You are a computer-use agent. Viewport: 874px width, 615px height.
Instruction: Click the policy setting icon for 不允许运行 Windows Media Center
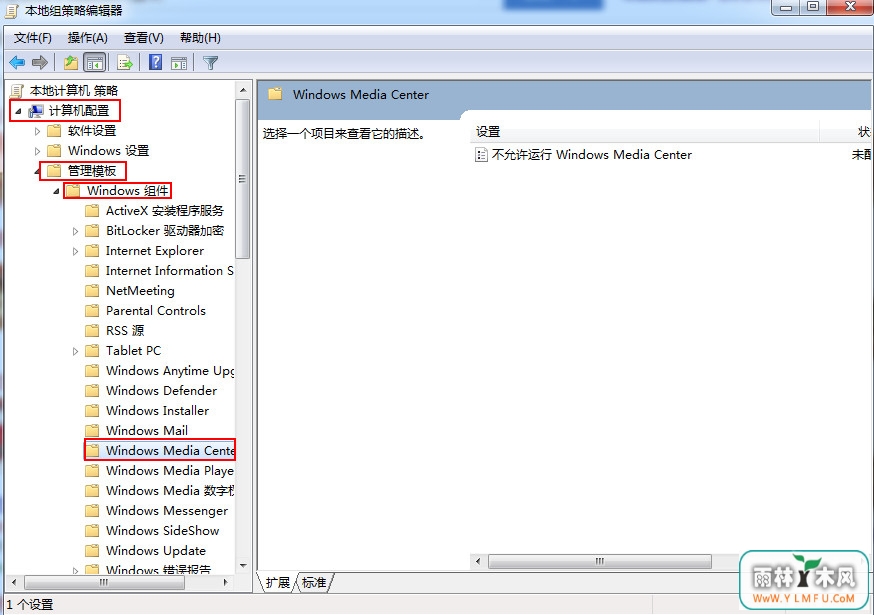point(480,155)
